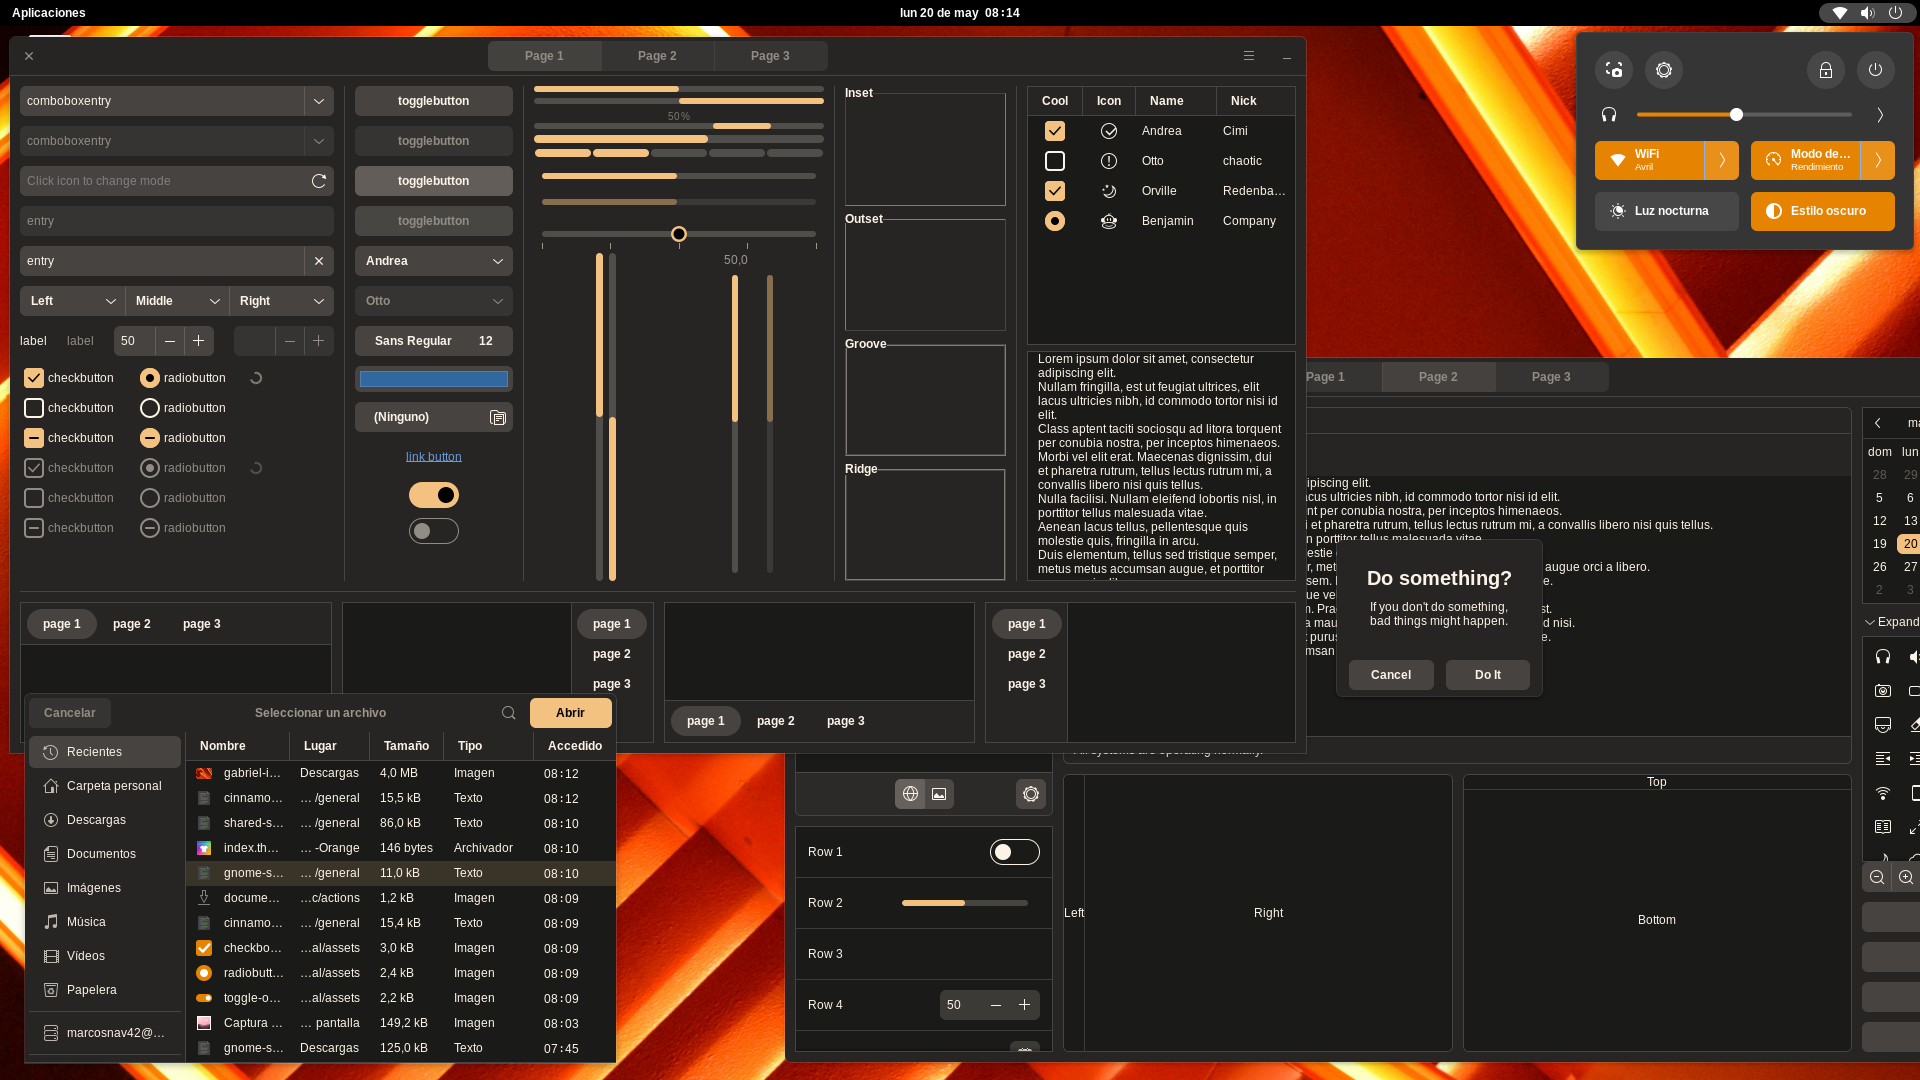Image resolution: width=1920 pixels, height=1080 pixels.
Task: Select page 2 in the top-left notebook
Action: click(132, 624)
